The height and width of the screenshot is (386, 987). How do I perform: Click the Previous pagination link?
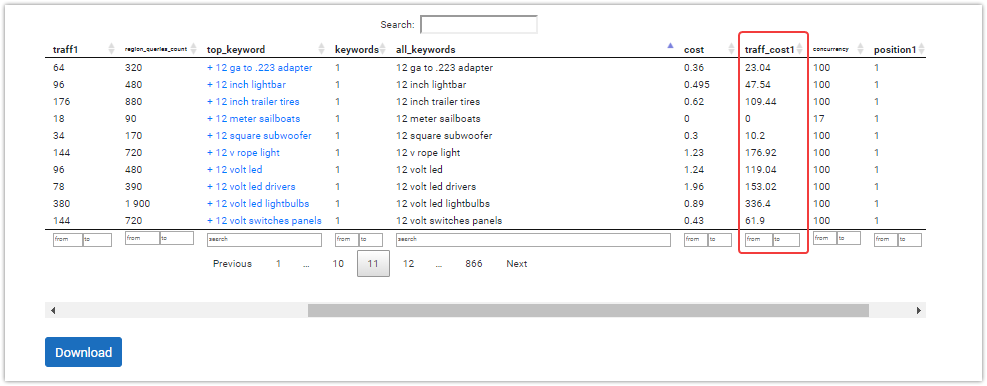point(232,264)
